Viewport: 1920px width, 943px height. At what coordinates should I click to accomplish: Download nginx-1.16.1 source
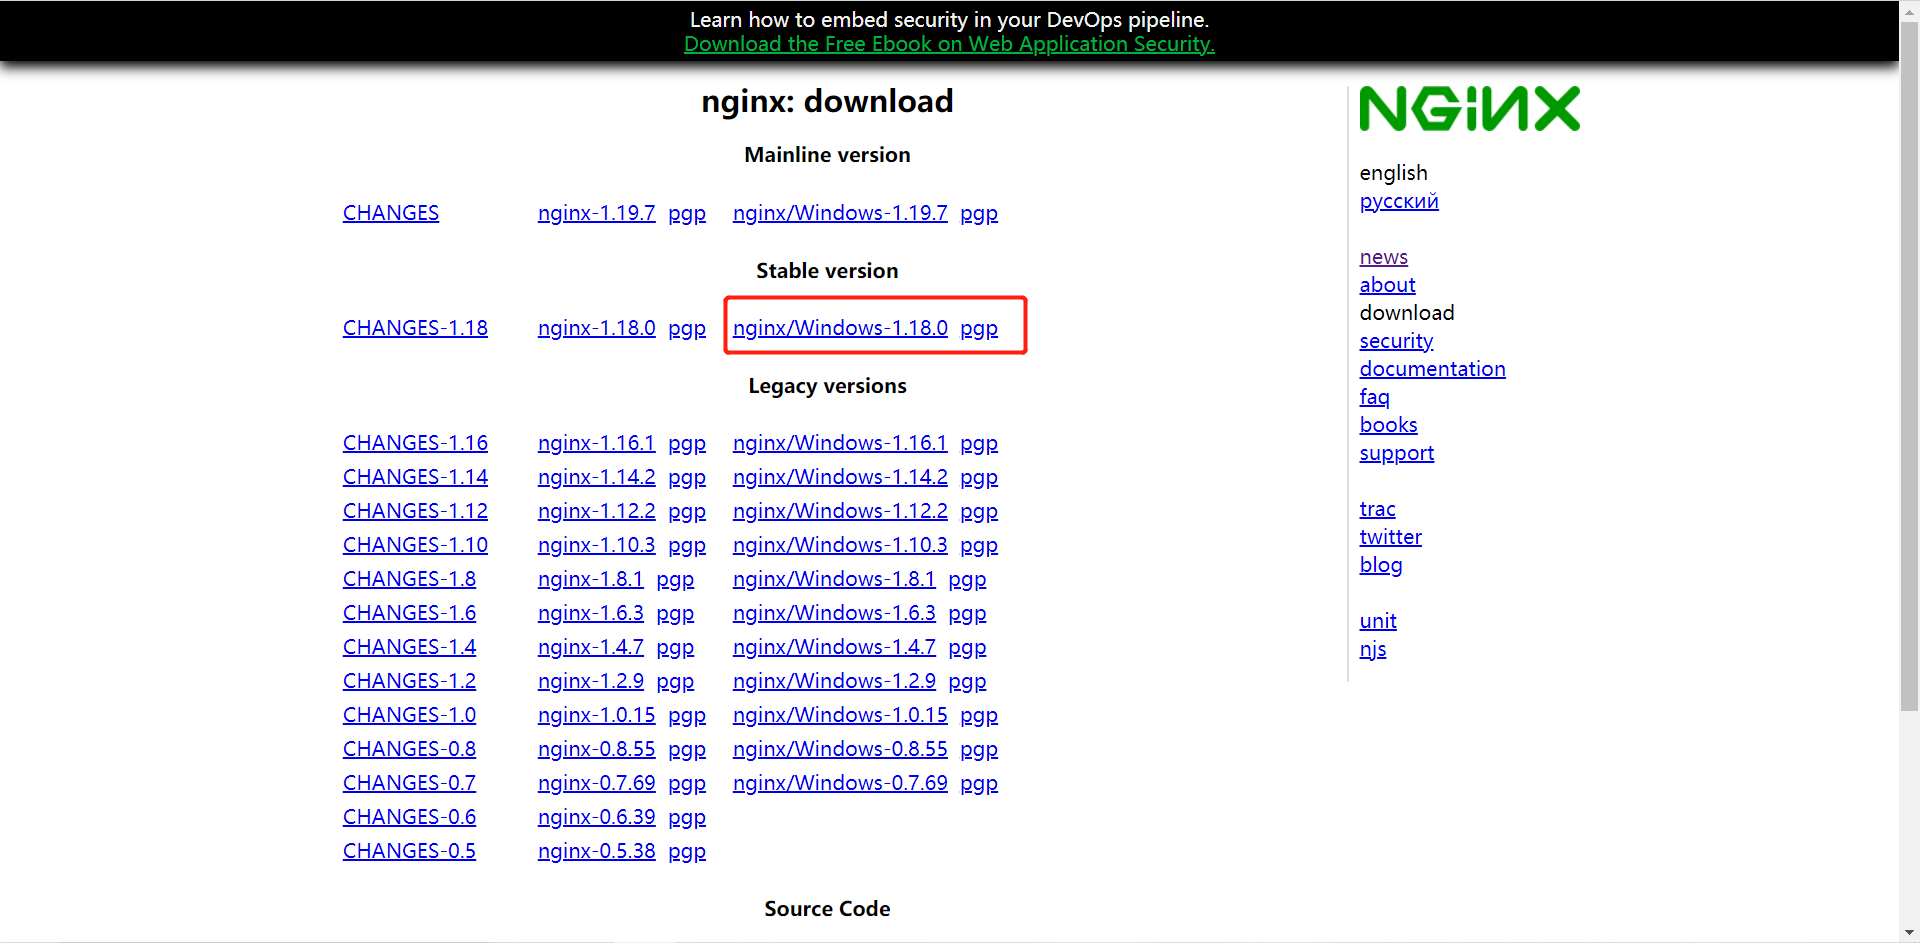click(596, 443)
